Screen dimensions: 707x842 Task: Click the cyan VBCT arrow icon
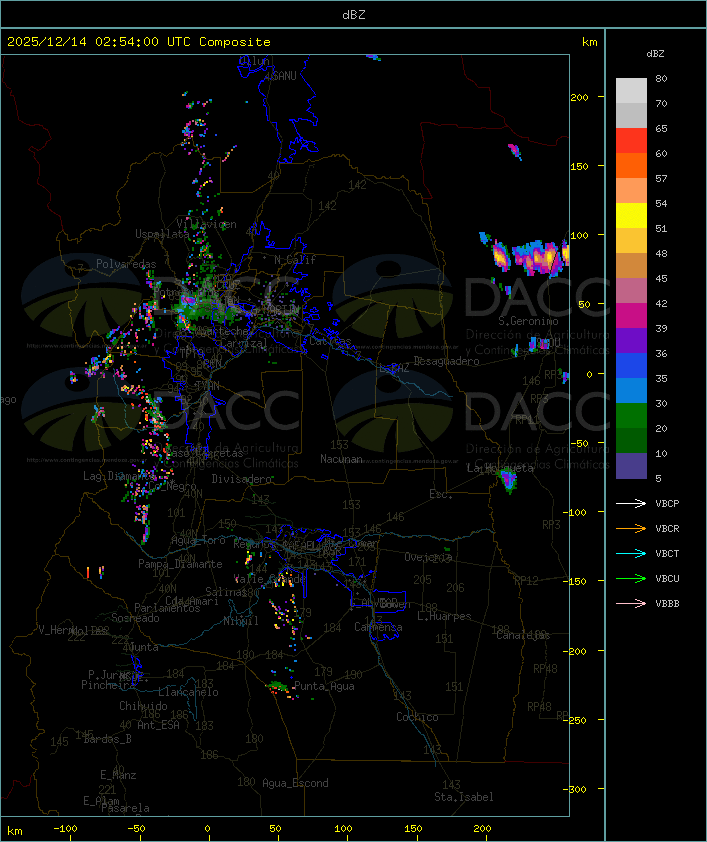coord(631,554)
